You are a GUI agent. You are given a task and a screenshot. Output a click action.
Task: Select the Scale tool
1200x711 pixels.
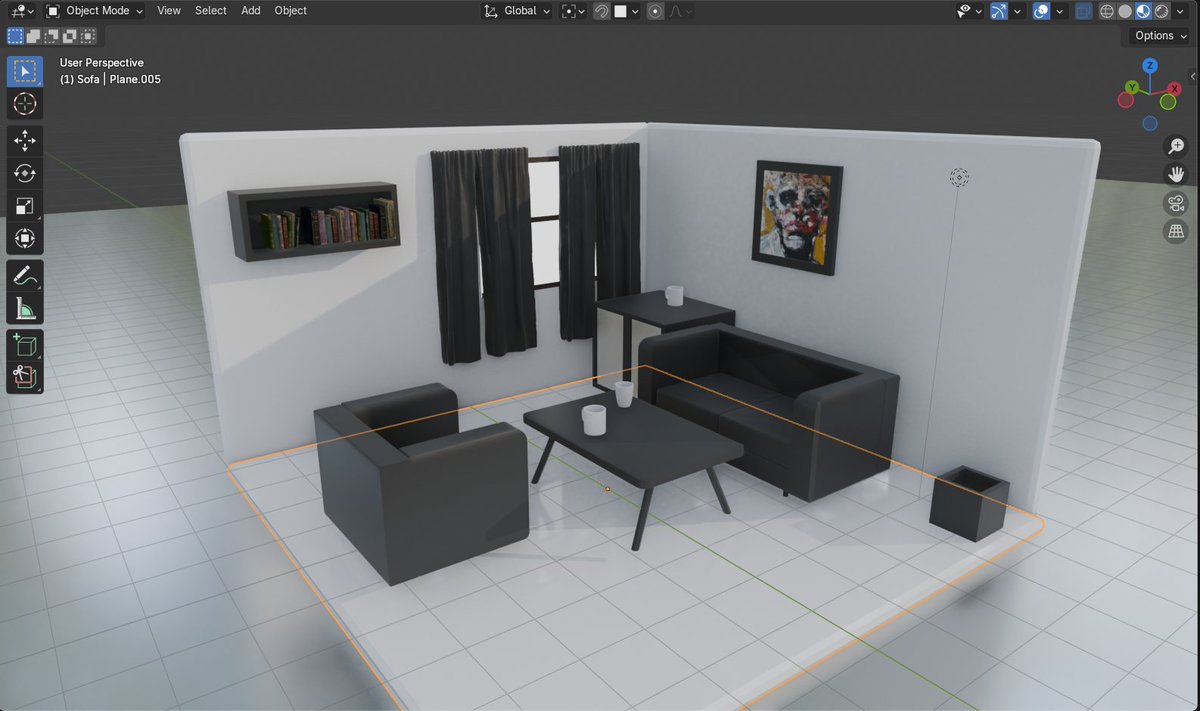point(24,205)
